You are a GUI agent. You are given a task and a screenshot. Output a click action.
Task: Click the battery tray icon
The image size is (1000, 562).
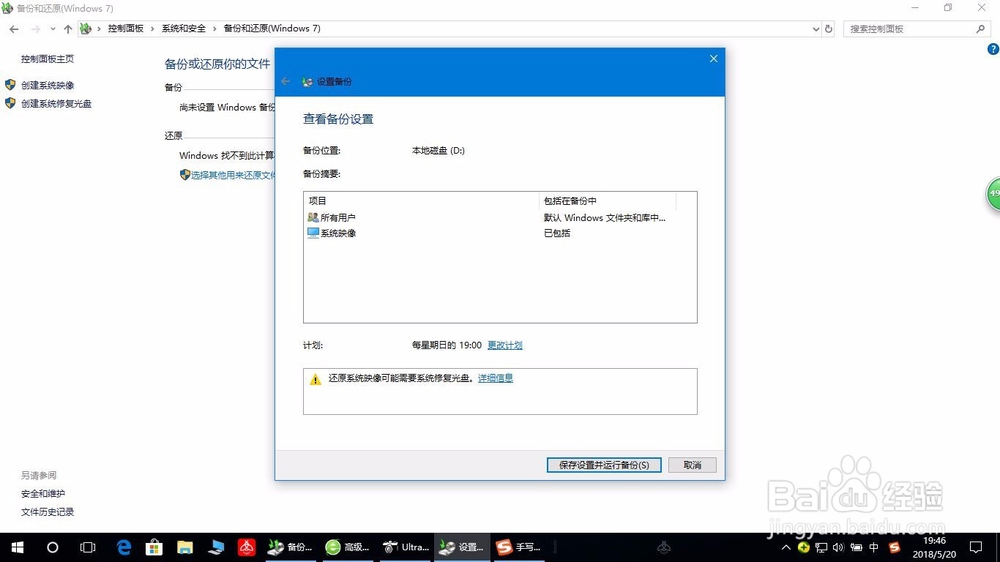856,547
